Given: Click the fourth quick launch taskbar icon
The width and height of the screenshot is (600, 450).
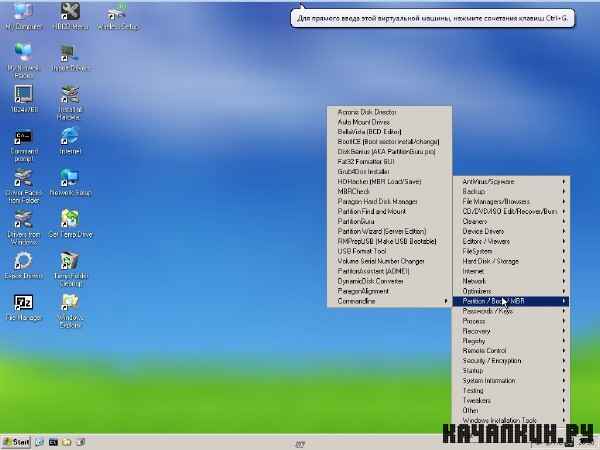Looking at the screenshot, I should (80, 443).
